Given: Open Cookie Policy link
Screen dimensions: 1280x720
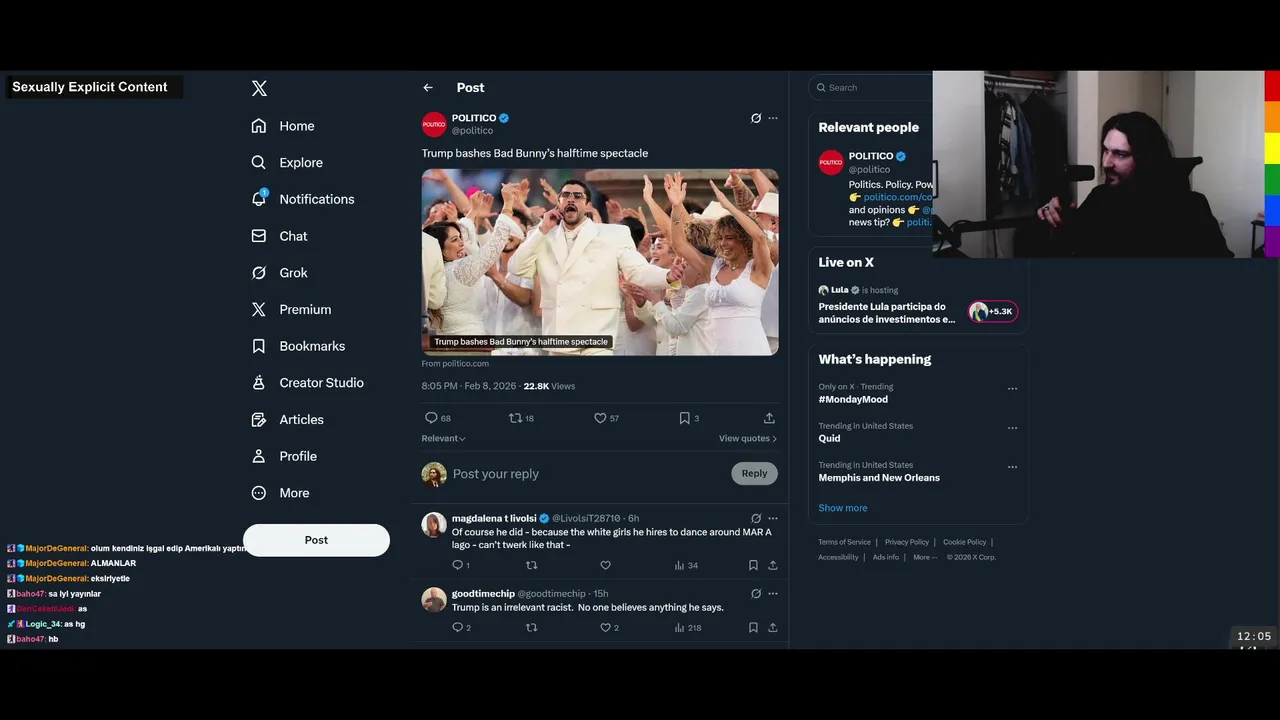Looking at the screenshot, I should tap(964, 542).
